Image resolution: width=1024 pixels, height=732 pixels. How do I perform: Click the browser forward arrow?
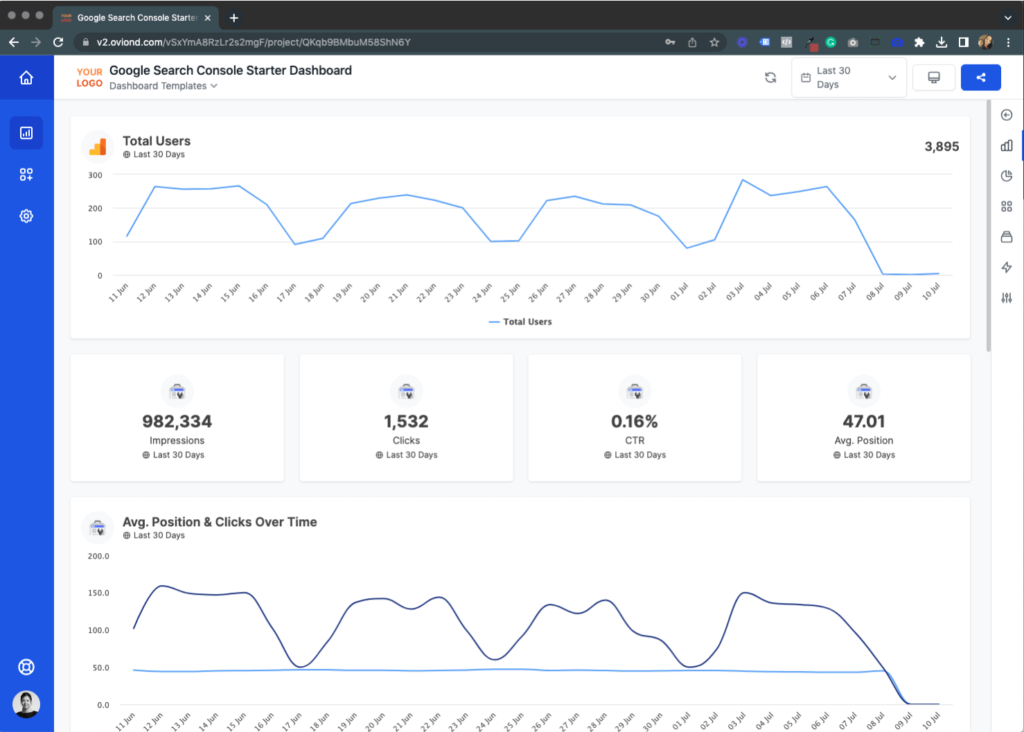pos(36,42)
